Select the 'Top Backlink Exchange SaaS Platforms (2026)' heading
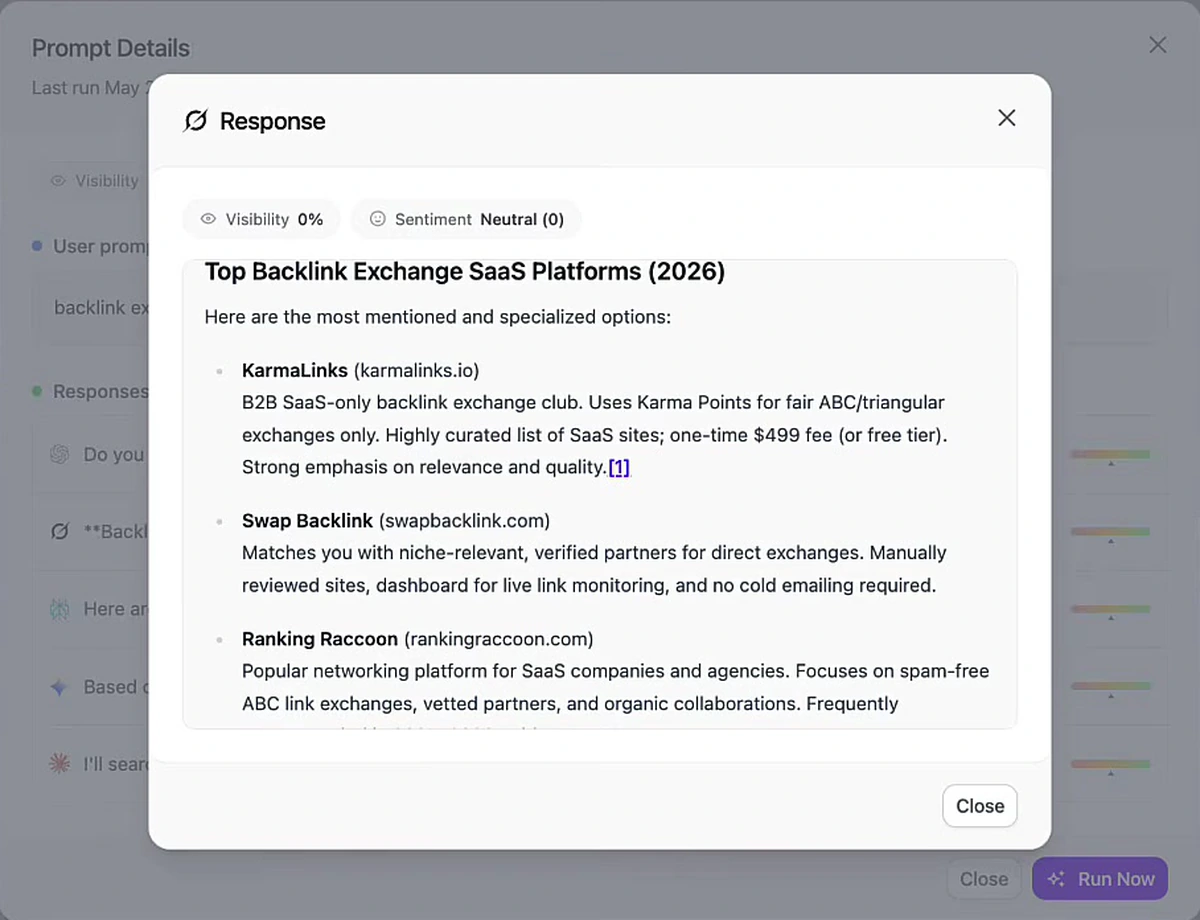Screen dimensions: 1200x920 coord(465,271)
